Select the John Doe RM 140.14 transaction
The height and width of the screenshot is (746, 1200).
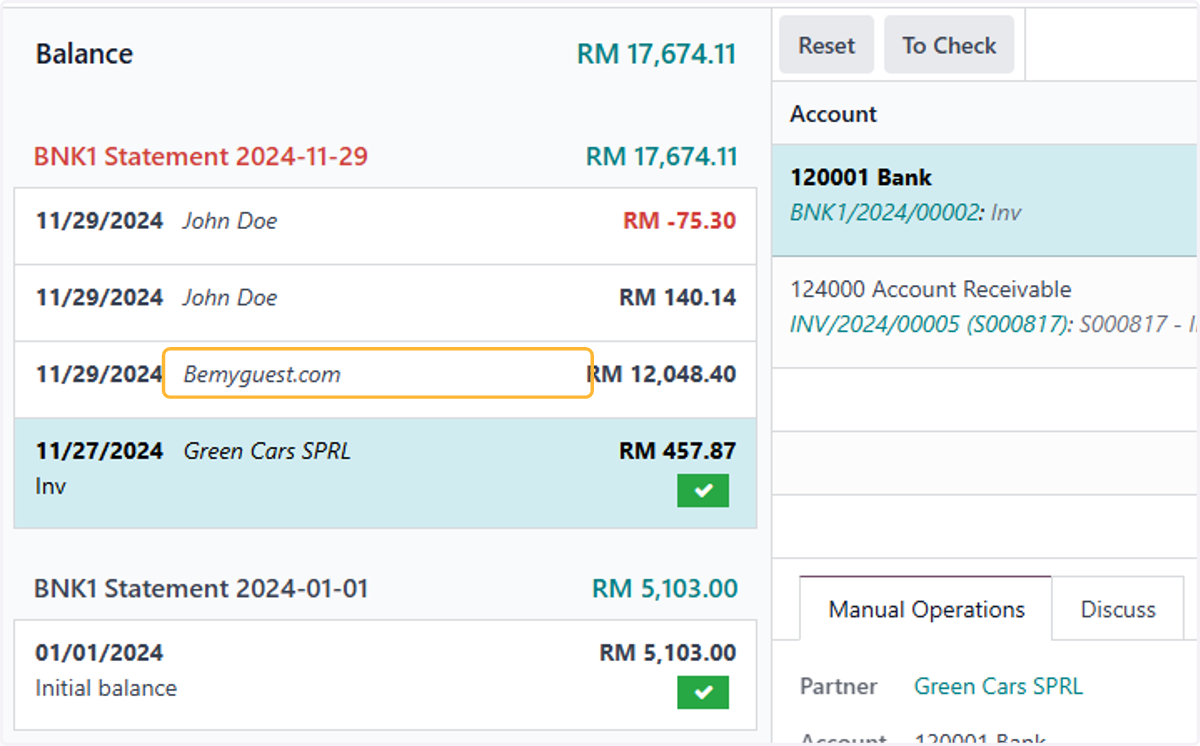point(385,303)
